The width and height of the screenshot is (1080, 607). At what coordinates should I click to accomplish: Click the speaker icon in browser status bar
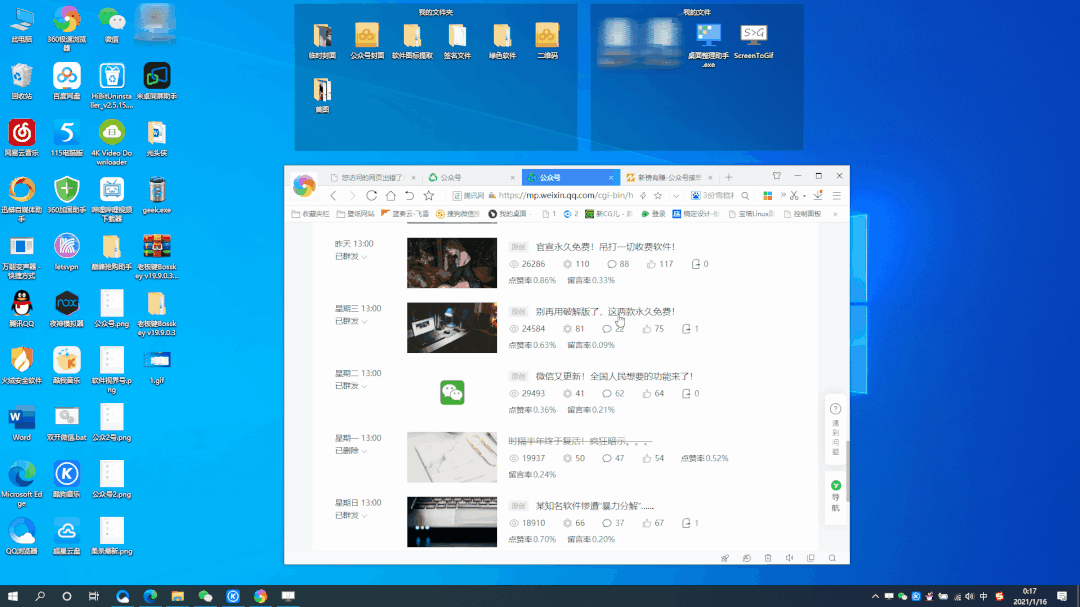pyautogui.click(x=789, y=558)
